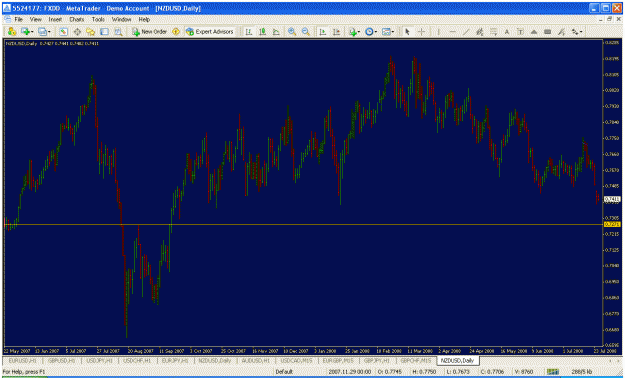Open the Tools menu

tap(98, 19)
